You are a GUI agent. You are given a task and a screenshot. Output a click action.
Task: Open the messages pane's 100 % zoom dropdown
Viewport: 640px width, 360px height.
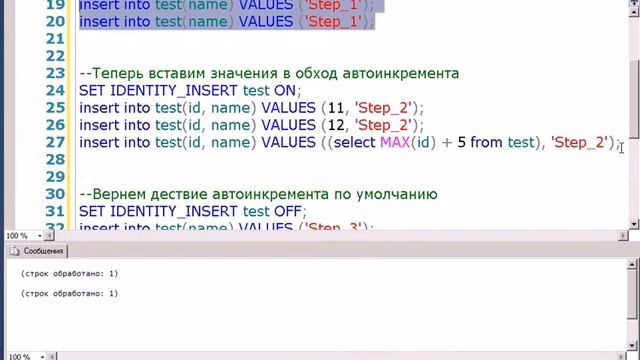pyautogui.click(x=42, y=357)
